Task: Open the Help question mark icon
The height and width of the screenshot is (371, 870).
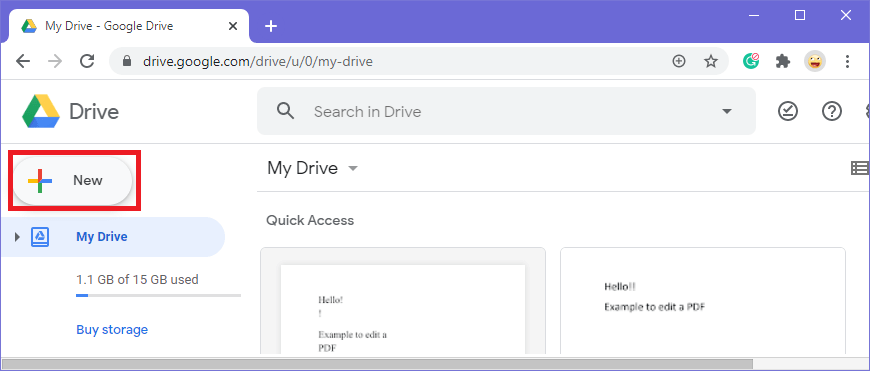Action: 832,111
